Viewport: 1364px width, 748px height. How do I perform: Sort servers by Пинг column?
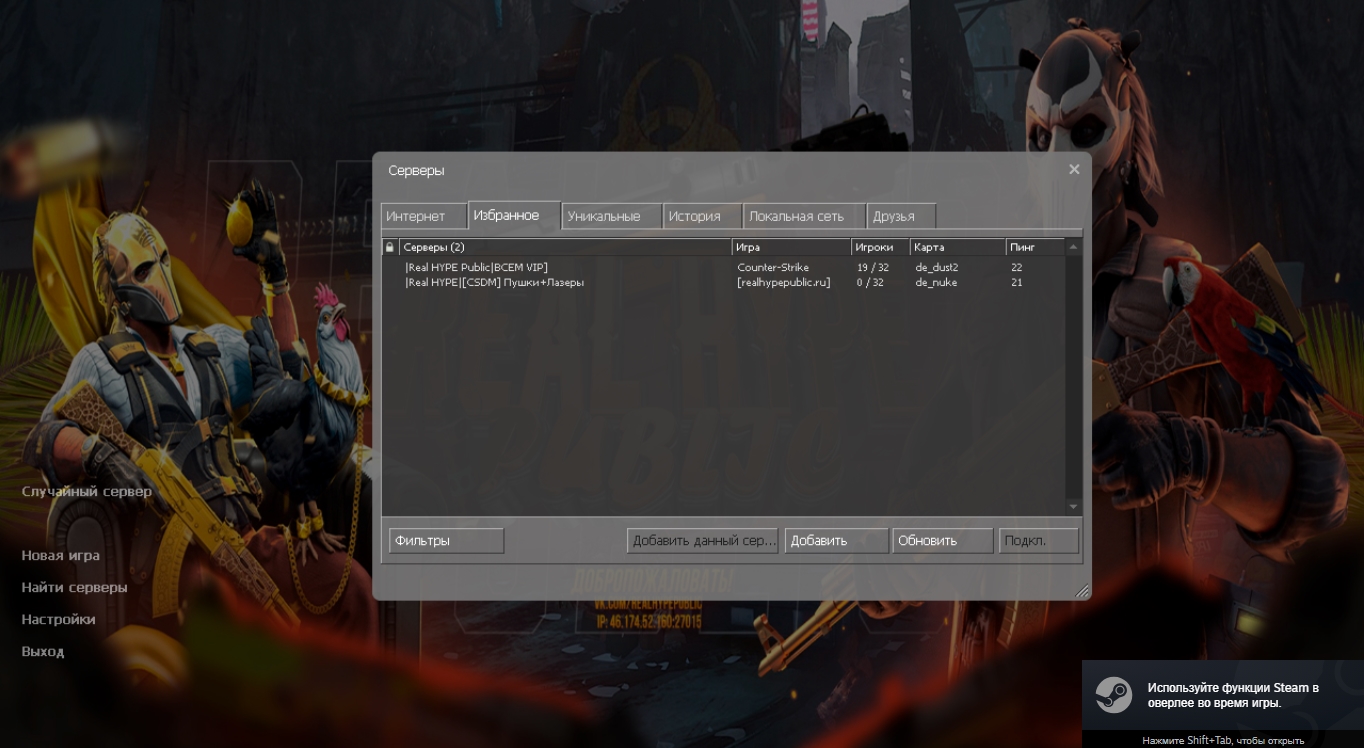click(1033, 247)
